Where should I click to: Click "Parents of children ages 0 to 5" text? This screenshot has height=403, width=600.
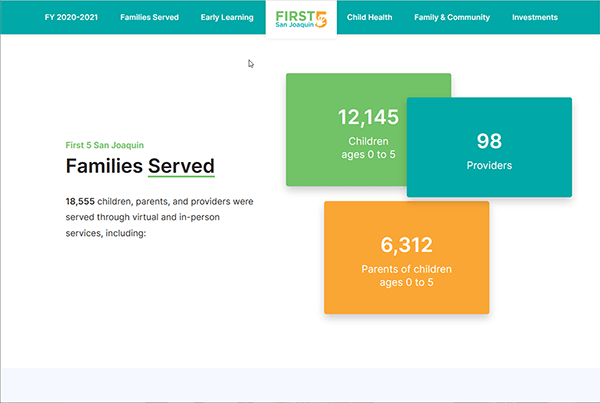coord(406,276)
